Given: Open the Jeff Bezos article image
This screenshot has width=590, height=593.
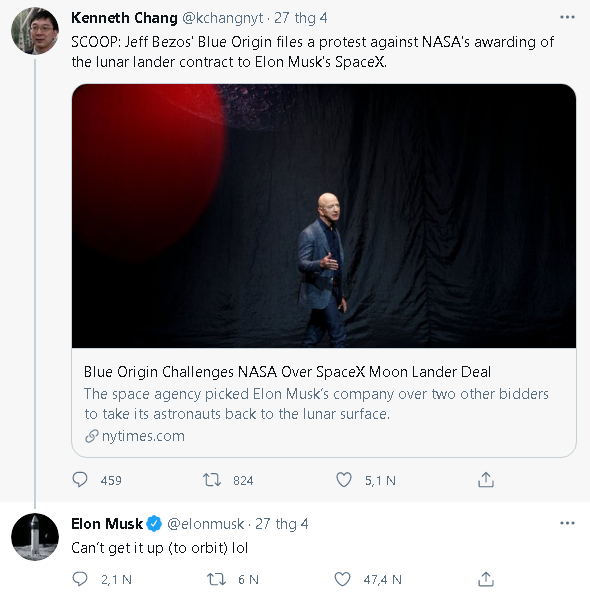Looking at the screenshot, I should 324,216.
